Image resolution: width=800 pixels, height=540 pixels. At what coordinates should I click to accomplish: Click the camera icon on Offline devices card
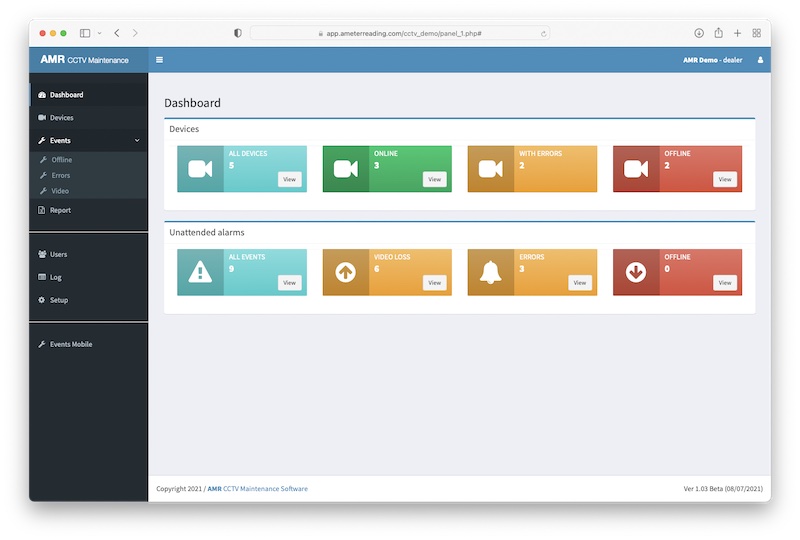(x=636, y=169)
